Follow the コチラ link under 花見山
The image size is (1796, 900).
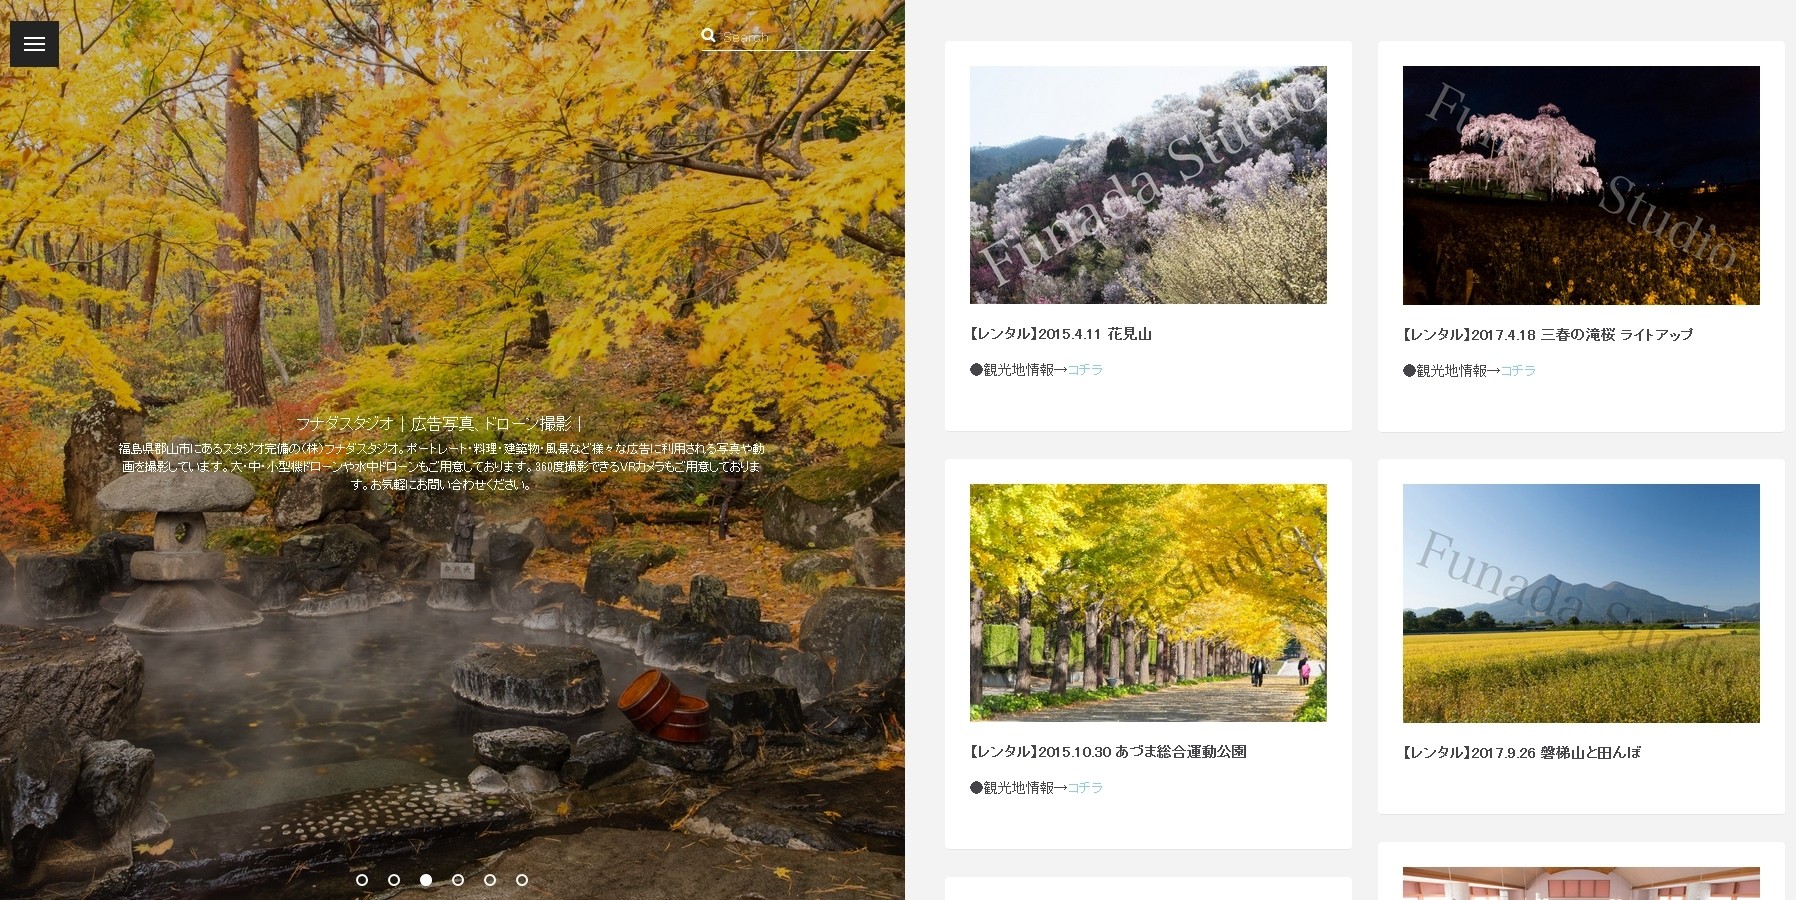(x=1085, y=370)
